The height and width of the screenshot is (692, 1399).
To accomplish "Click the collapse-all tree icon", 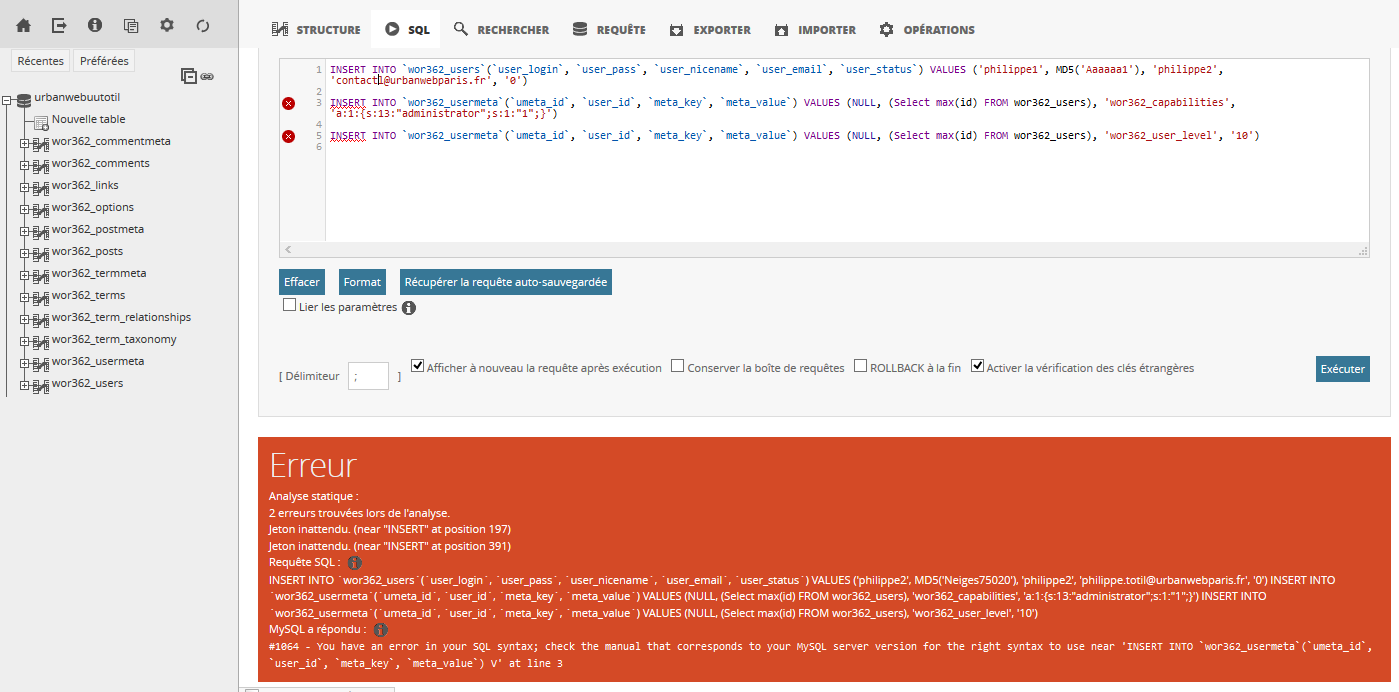I will pos(188,75).
